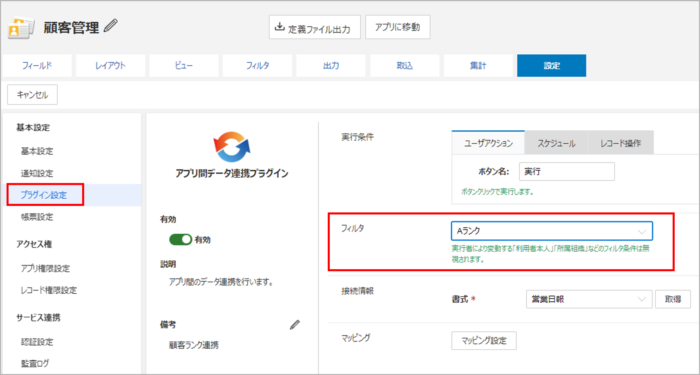Switch to the レコード操作 execution tab

click(x=621, y=143)
